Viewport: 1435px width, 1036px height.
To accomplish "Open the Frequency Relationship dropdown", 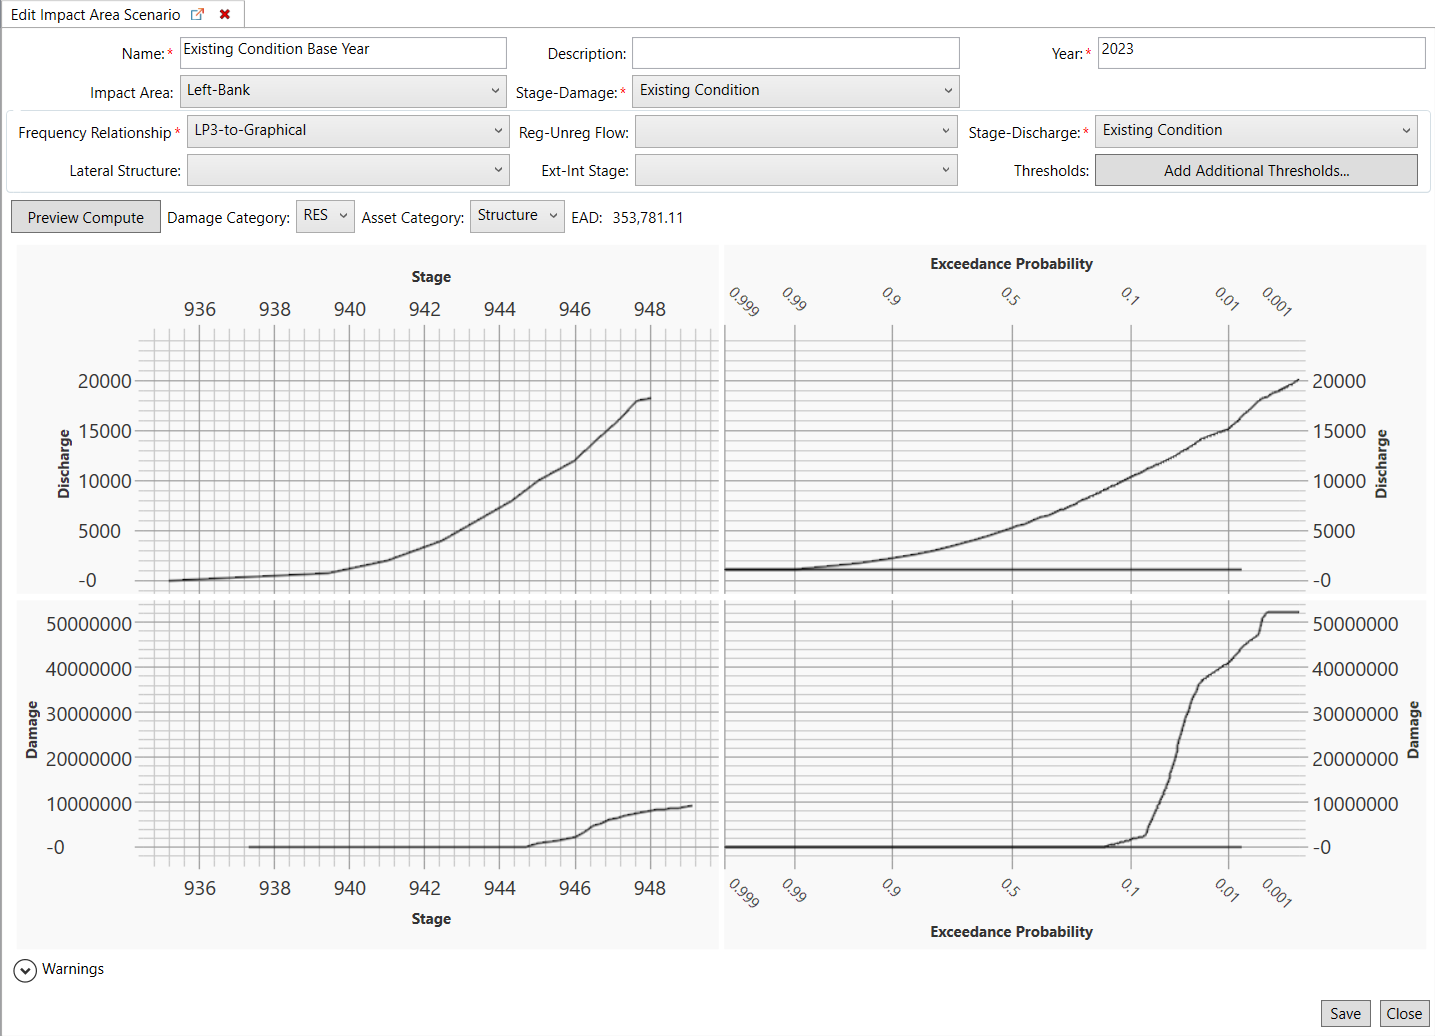I will 348,131.
